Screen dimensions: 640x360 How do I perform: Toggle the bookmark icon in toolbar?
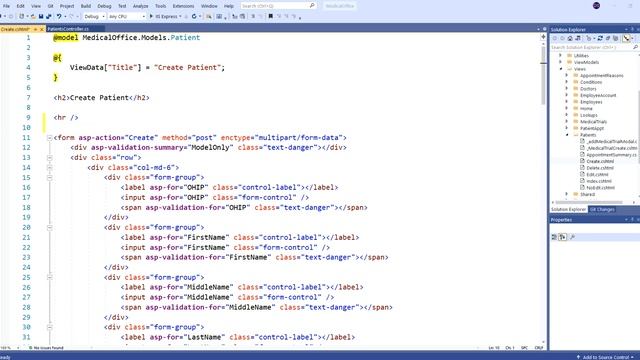coord(270,16)
